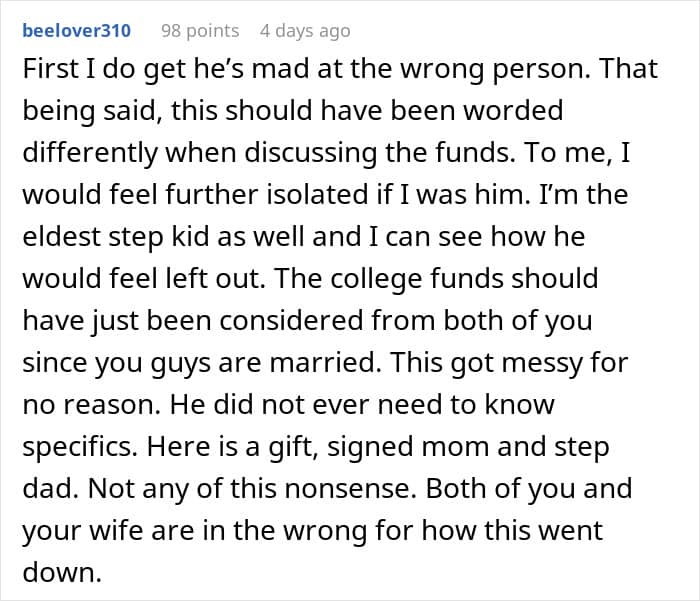Click the "4 days ago" timestamp
The image size is (700, 601).
[305, 30]
